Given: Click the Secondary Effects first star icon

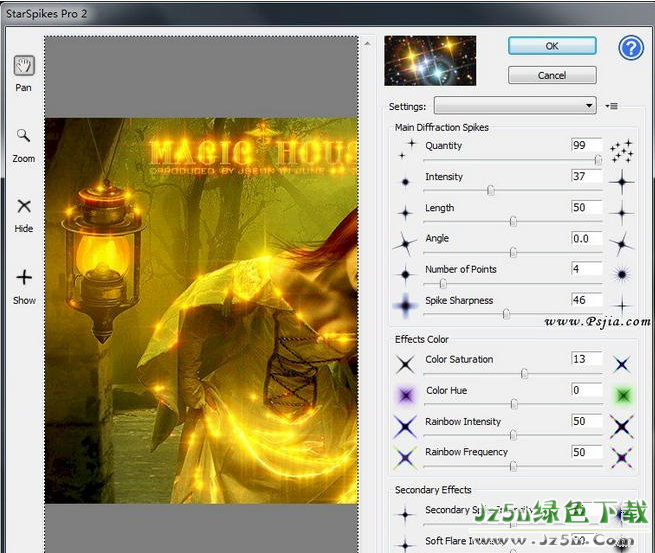Looking at the screenshot, I should point(405,515).
